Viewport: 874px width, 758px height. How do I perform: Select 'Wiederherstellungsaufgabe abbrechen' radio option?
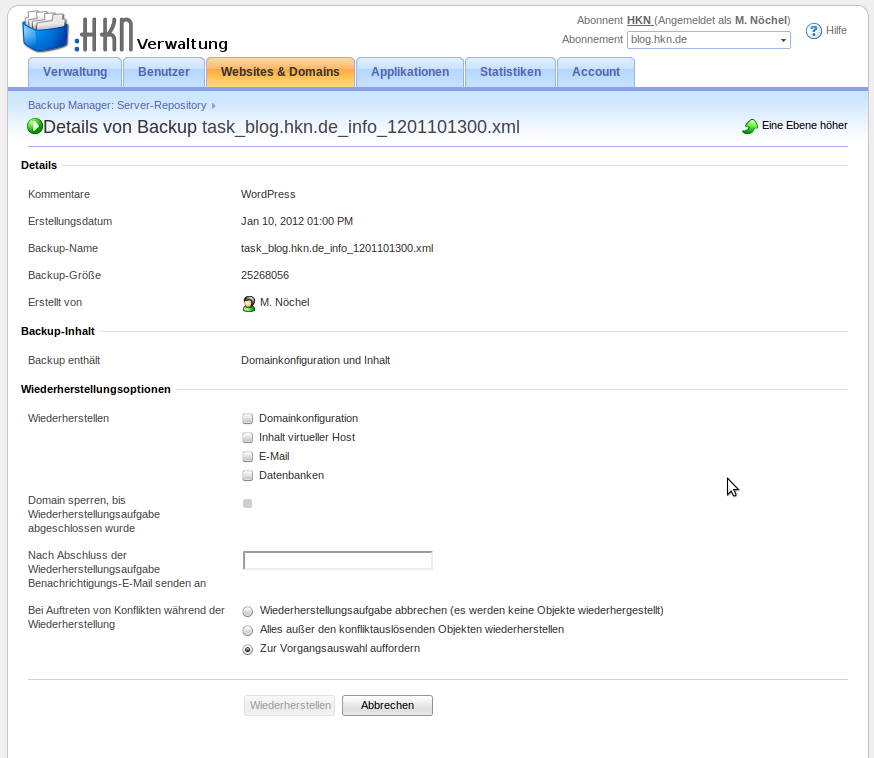coord(248,611)
